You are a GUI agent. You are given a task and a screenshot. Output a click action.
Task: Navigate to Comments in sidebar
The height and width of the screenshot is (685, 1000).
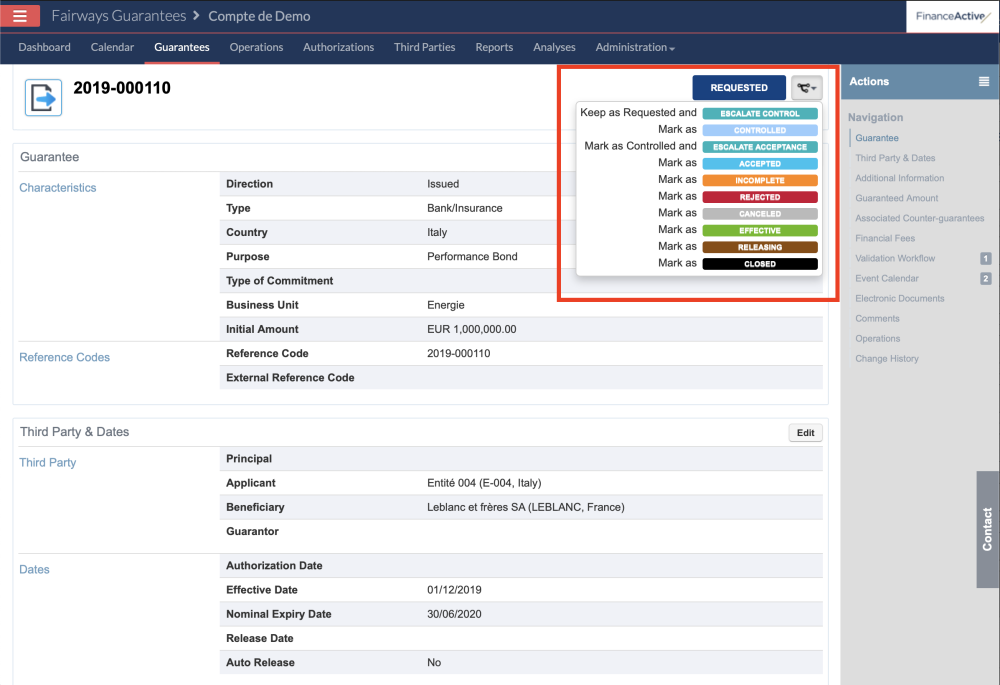[x=878, y=319]
